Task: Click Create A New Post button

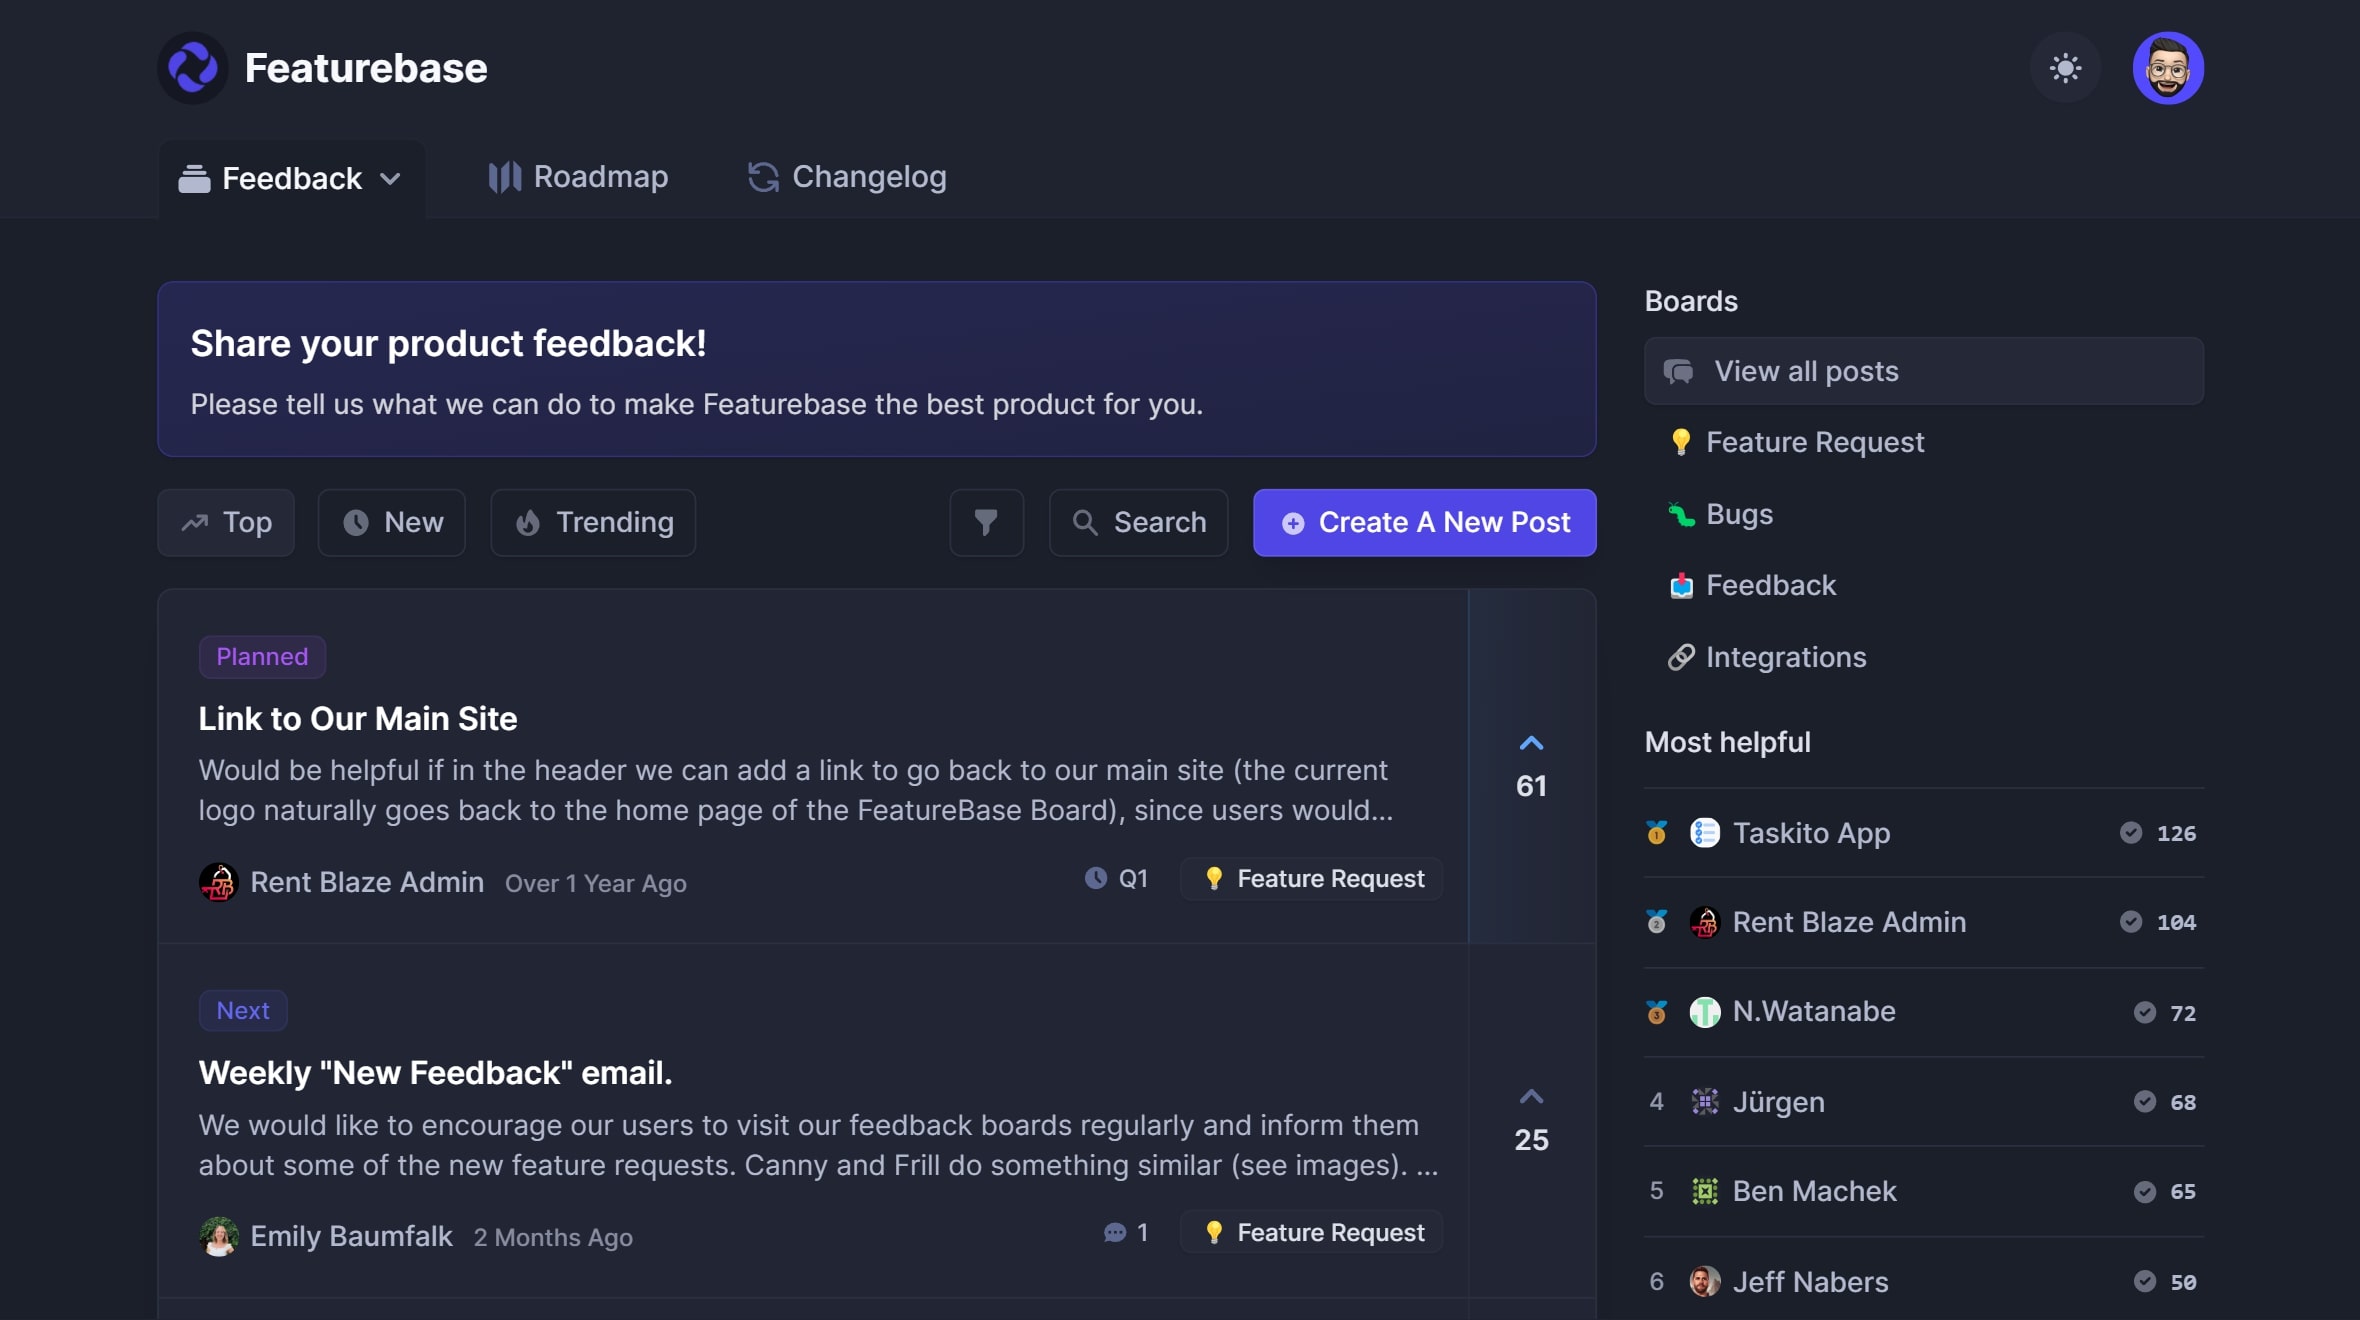Action: point(1425,522)
